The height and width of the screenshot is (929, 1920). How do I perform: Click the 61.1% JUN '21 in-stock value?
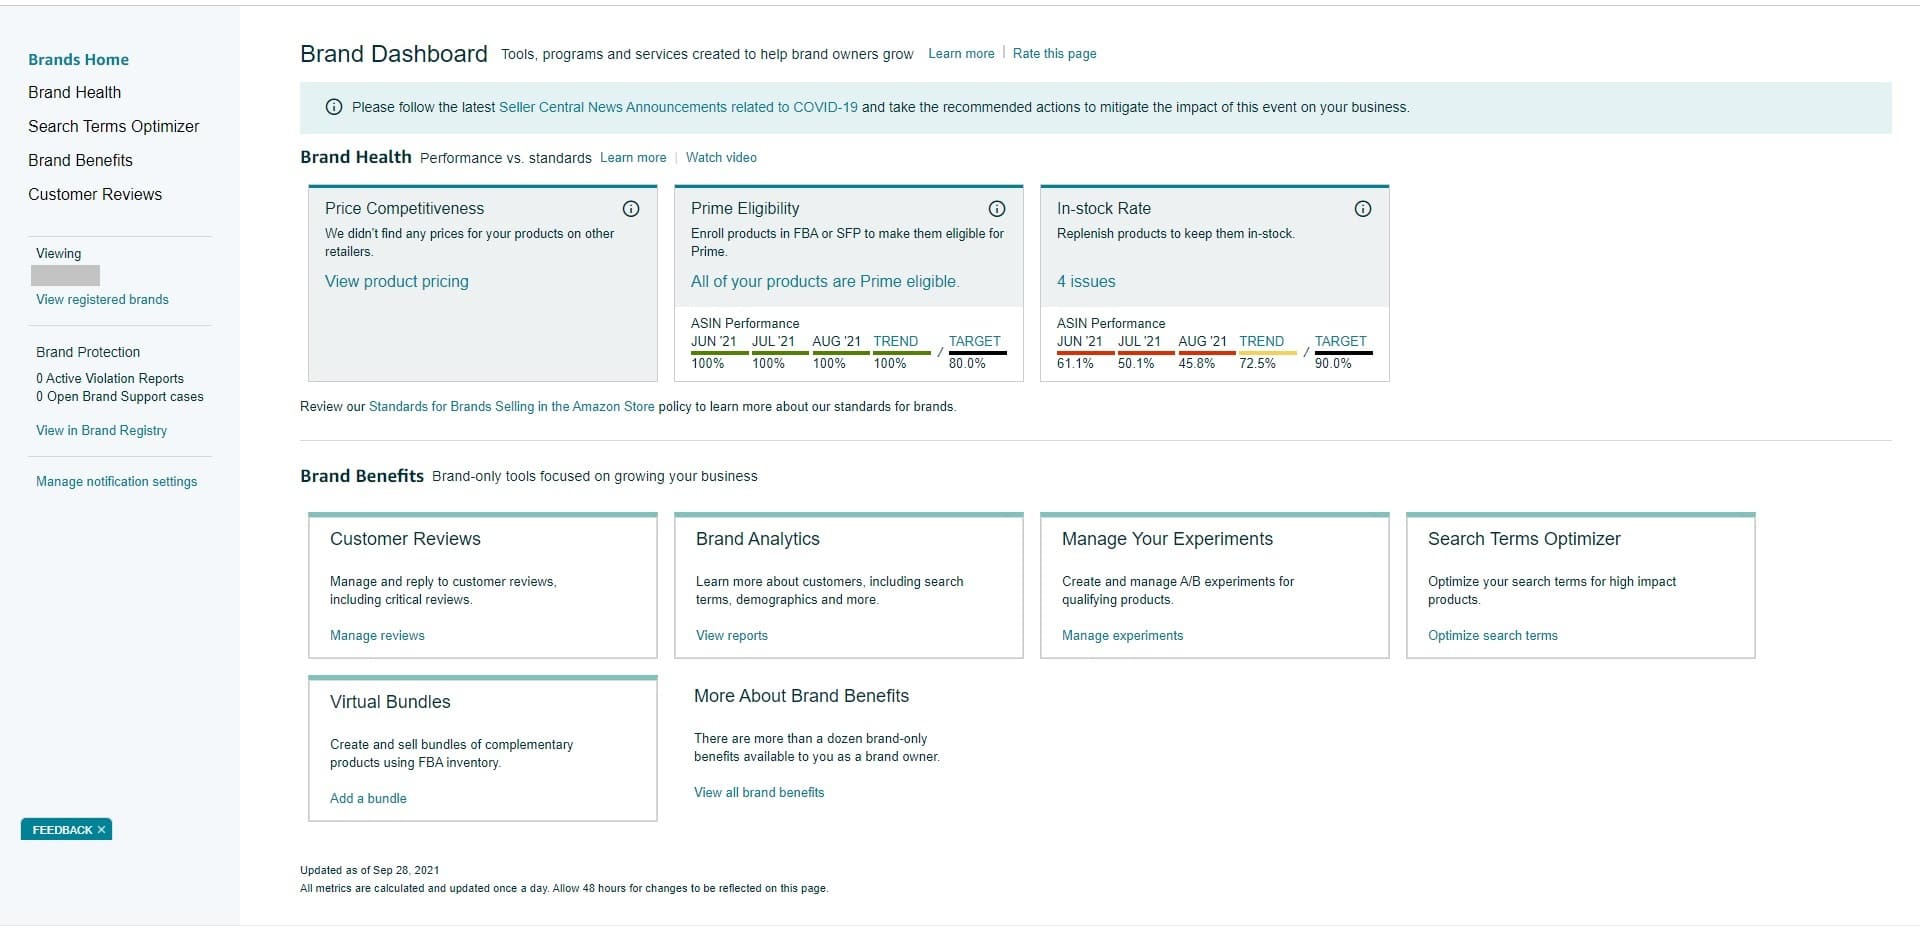click(x=1075, y=363)
